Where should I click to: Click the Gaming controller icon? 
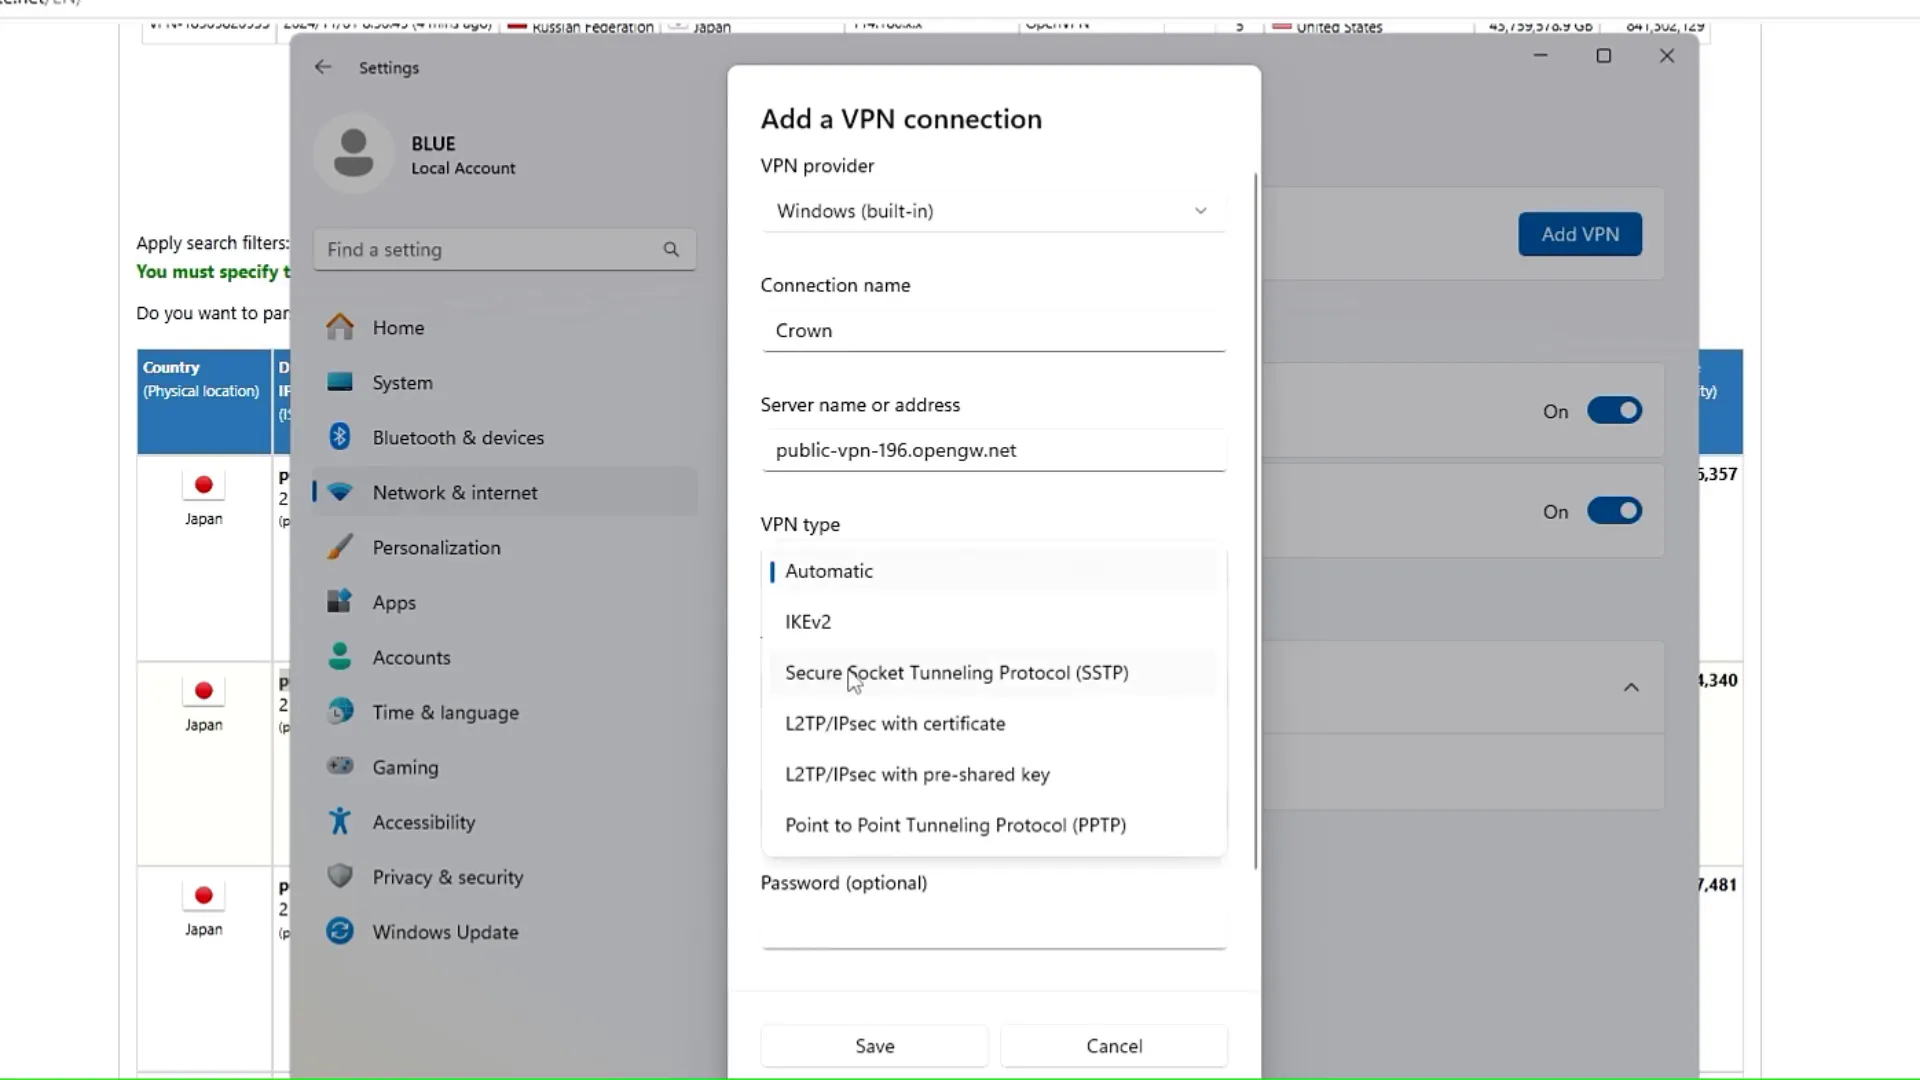pos(340,767)
